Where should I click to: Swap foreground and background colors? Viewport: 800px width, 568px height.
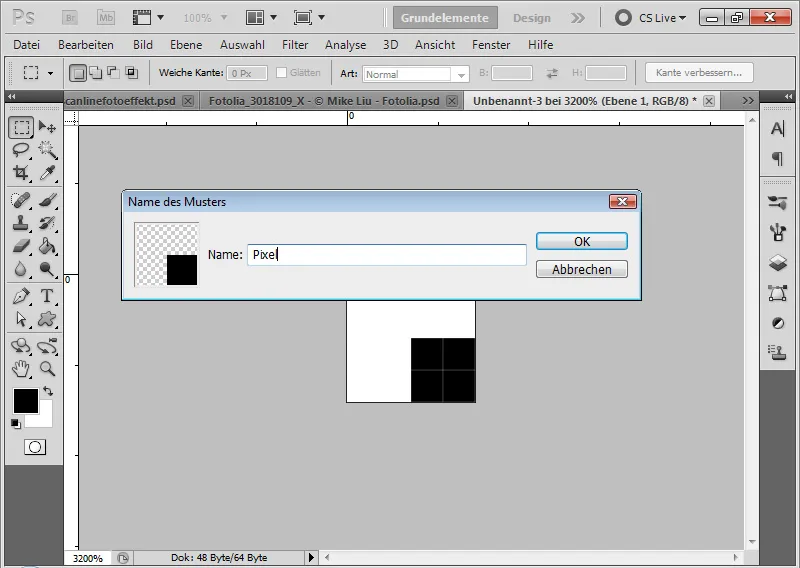pos(48,391)
